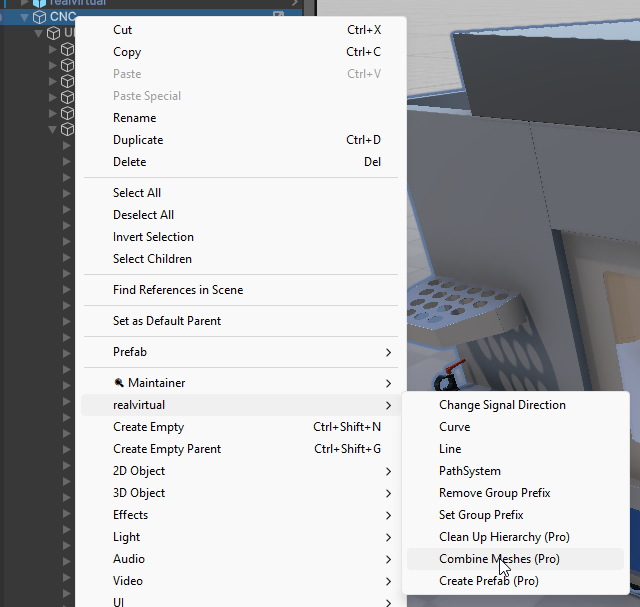
Task: Choose Change Signal Direction
Action: tap(502, 405)
